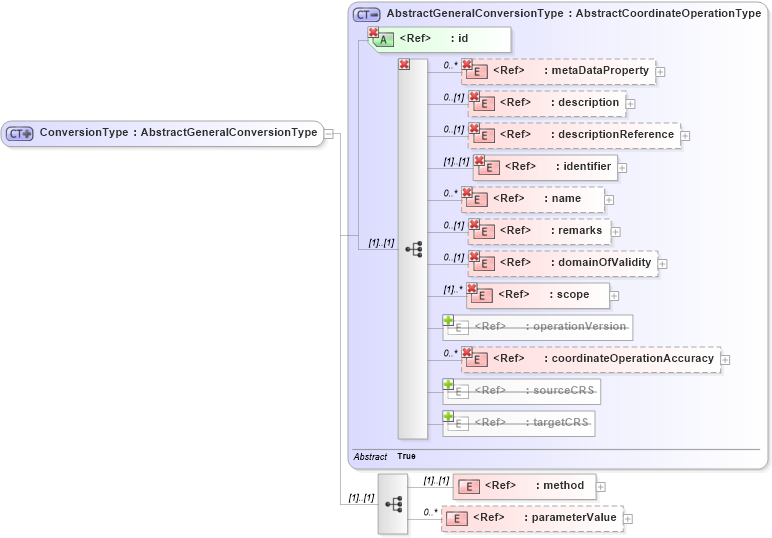
Task: Click the red X on coordinateOperationAccuracy element
Action: tap(467, 352)
